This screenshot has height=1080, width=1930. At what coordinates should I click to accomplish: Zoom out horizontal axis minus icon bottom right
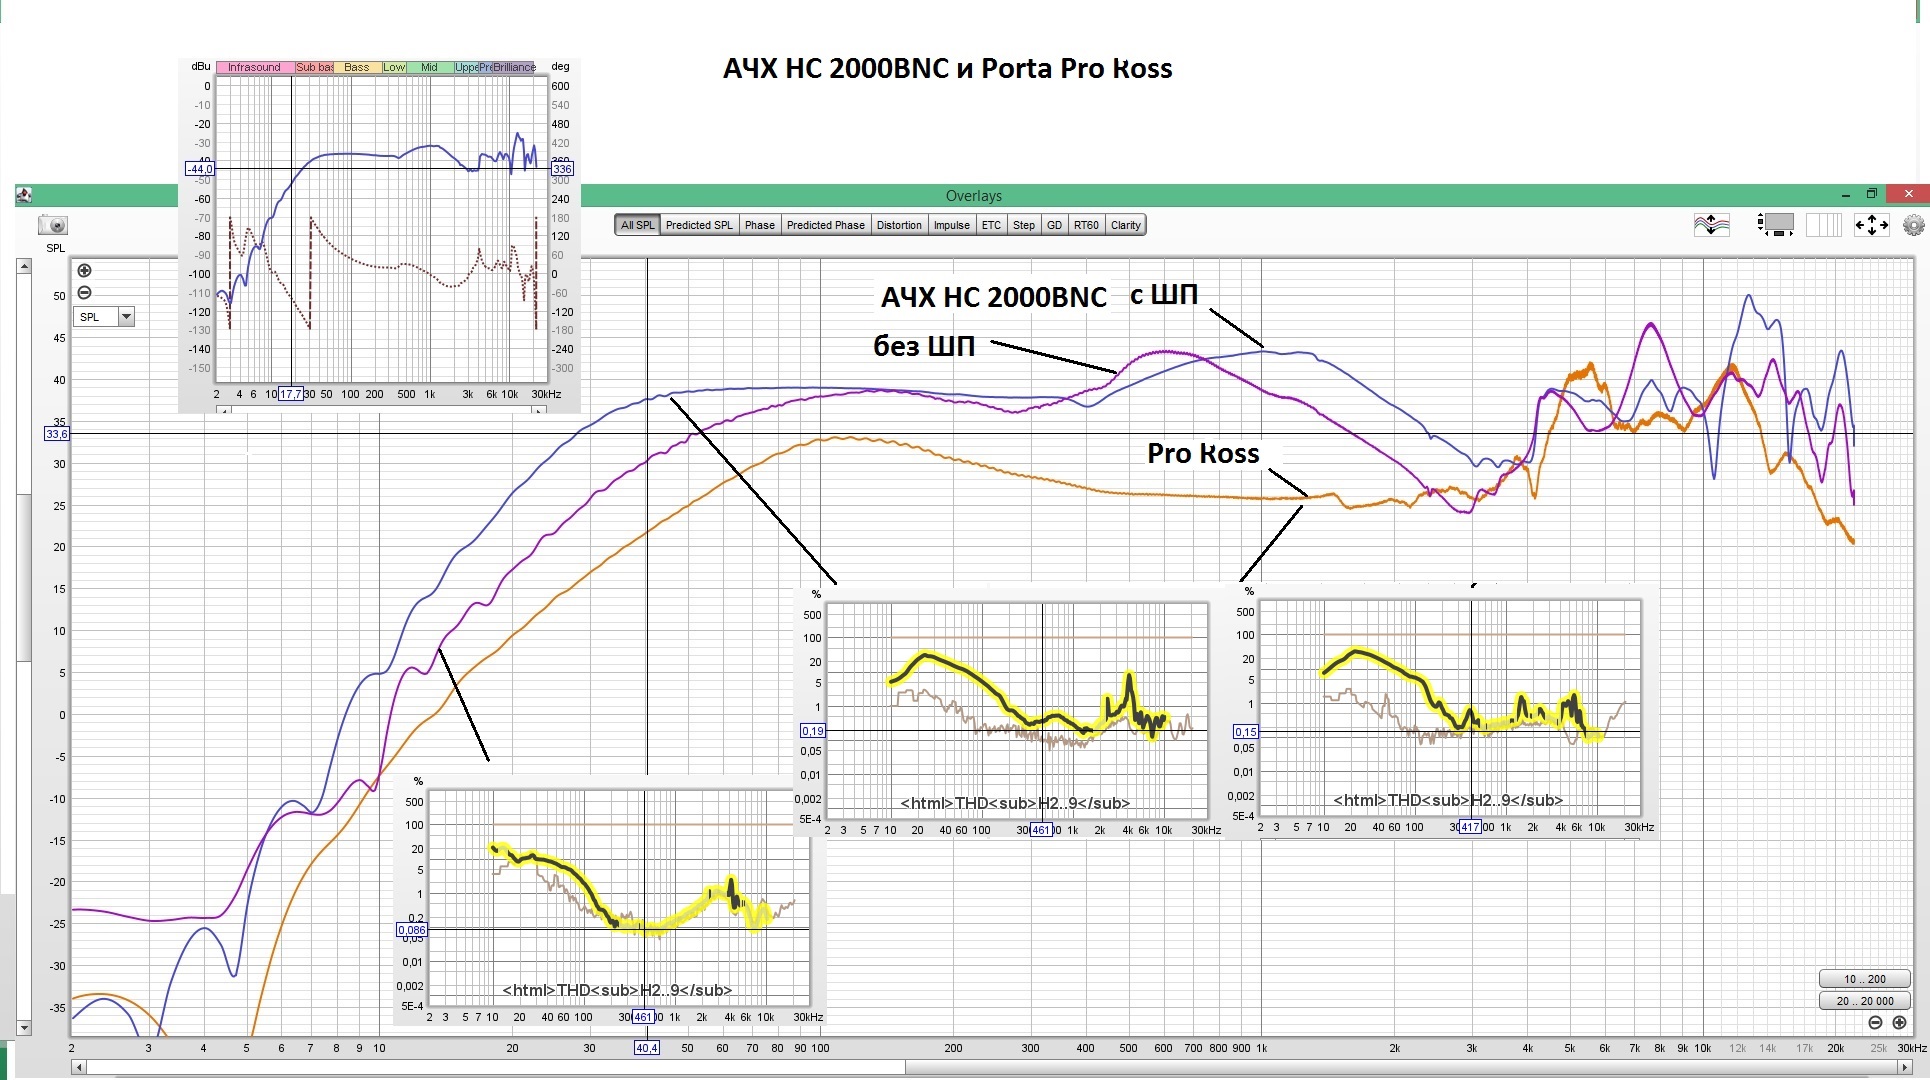pyautogui.click(x=1875, y=1022)
